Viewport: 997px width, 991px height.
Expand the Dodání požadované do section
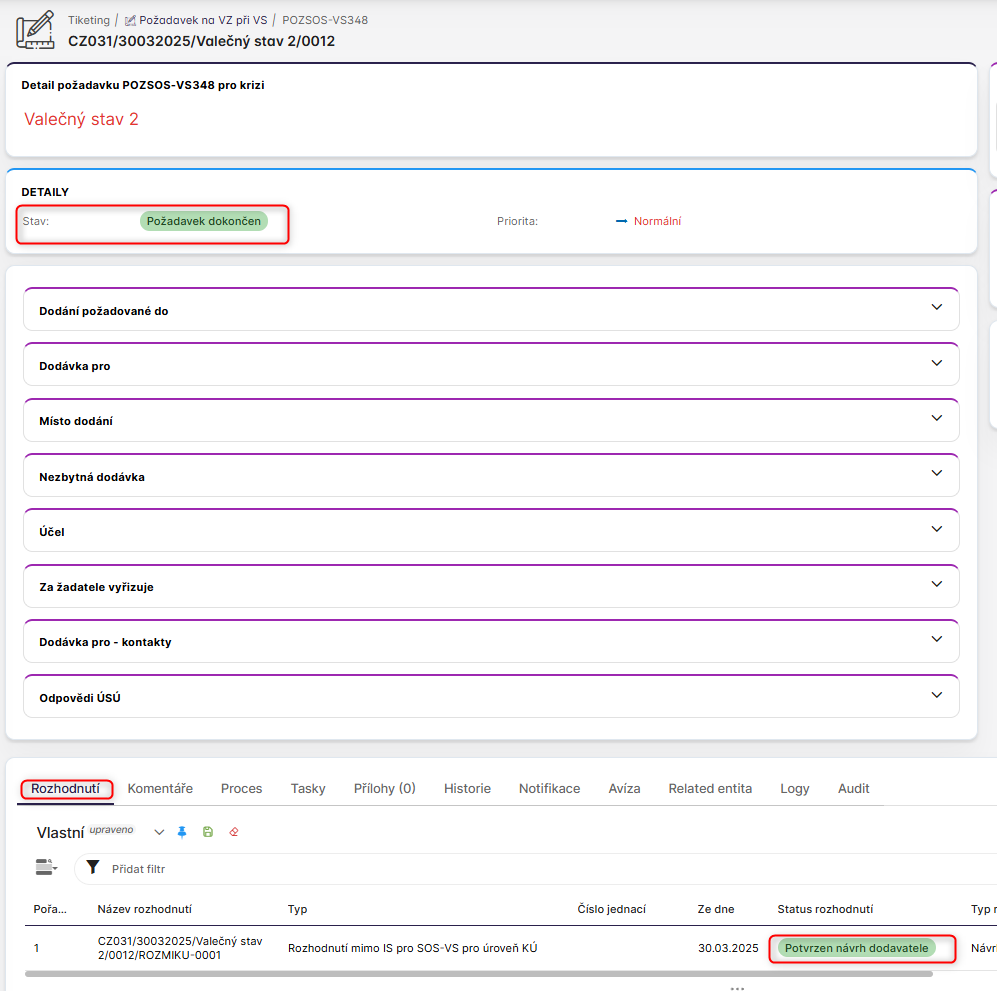pyautogui.click(x=936, y=308)
